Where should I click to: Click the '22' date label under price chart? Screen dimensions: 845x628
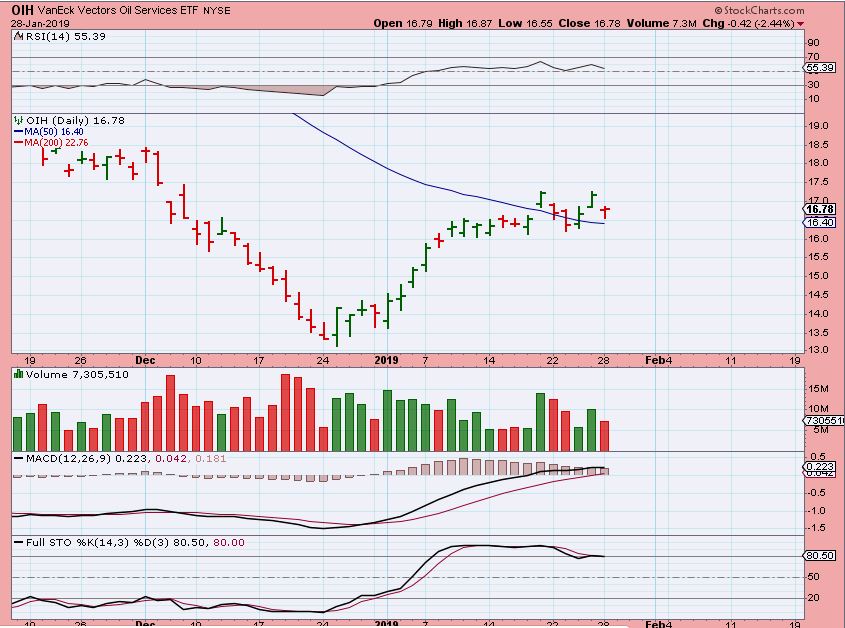[552, 361]
